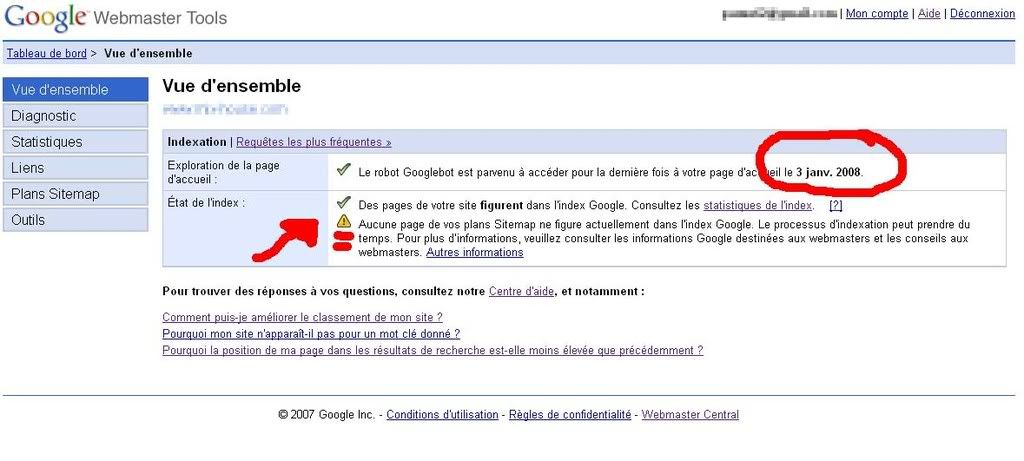This screenshot has width=1024, height=461.
Task: Click Déconnexion to sign out
Action: point(982,13)
